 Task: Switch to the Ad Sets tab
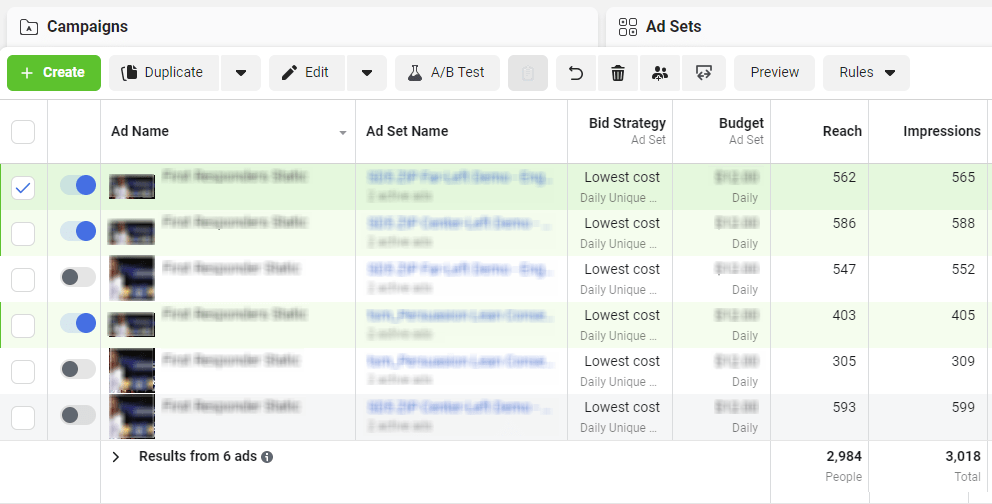(x=673, y=27)
